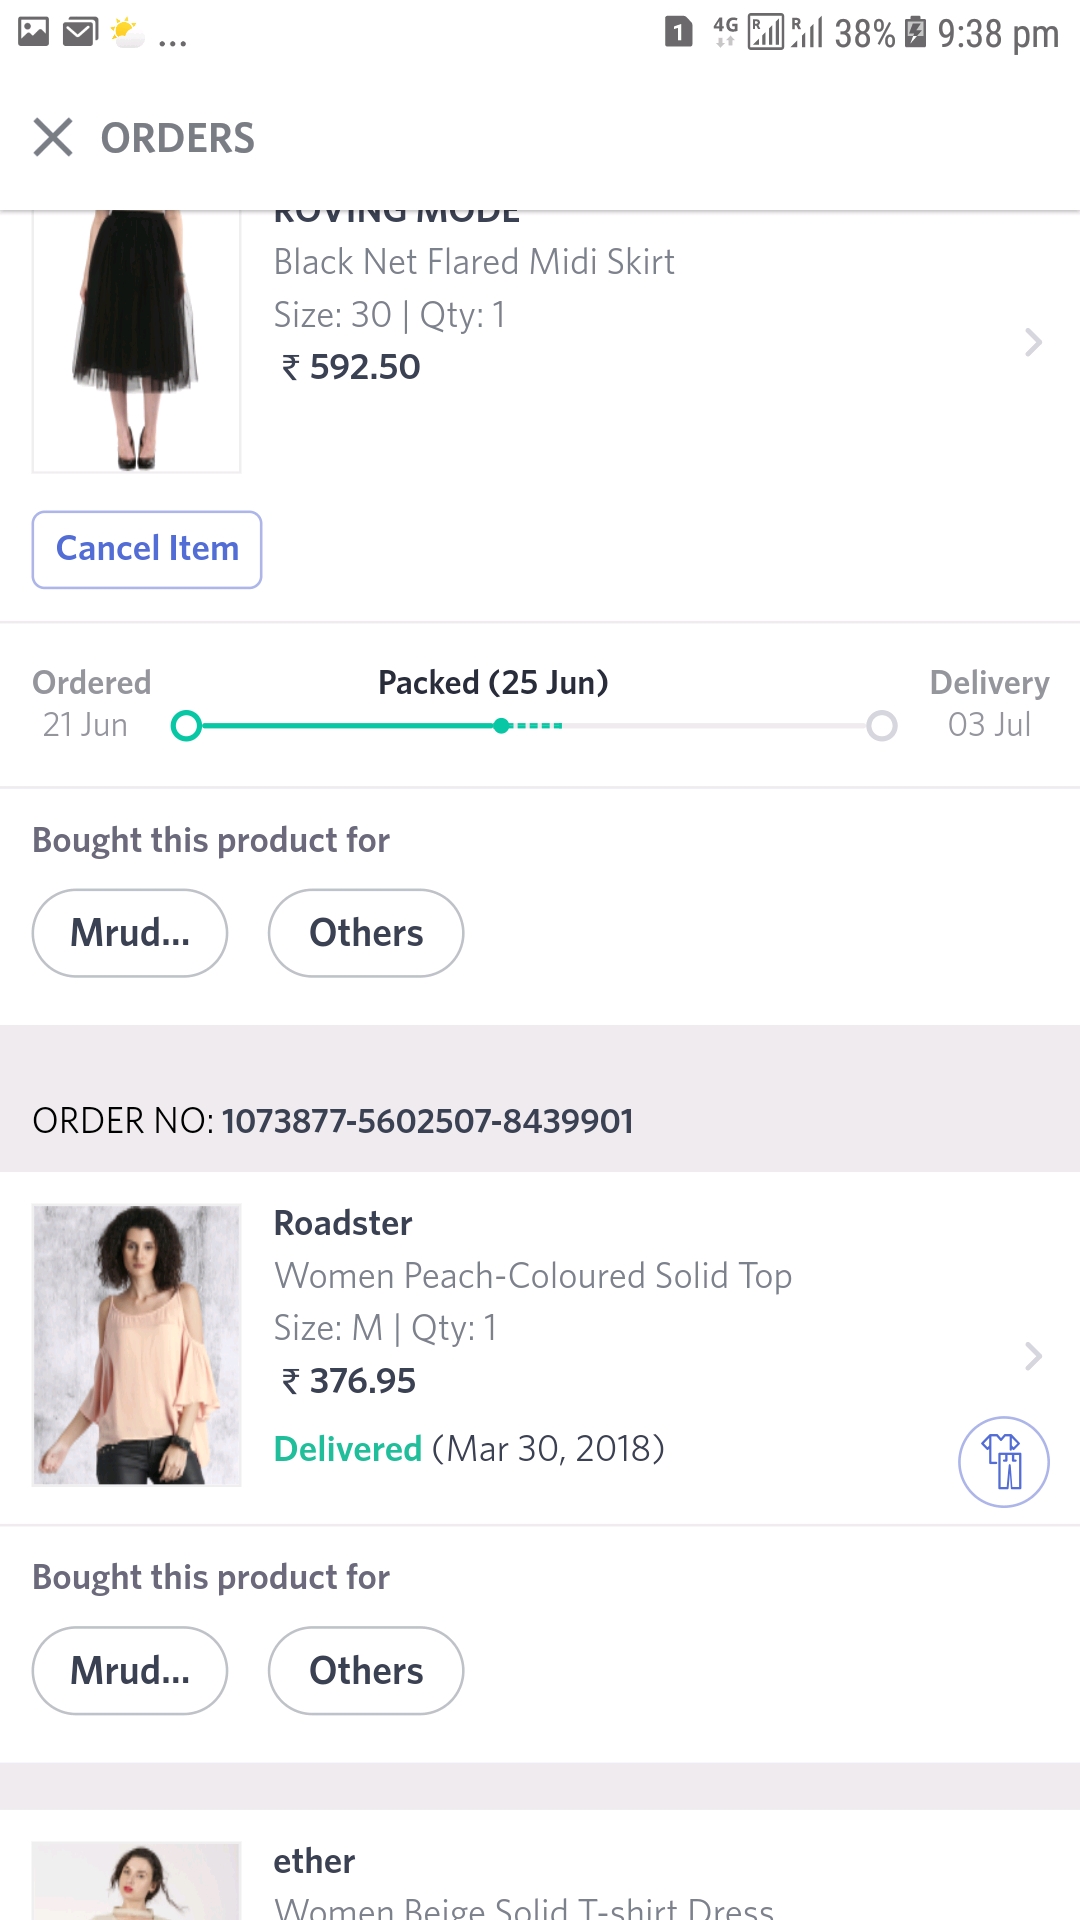The image size is (1080, 1920).
Task: Close the Orders screen with X icon
Action: (x=53, y=137)
